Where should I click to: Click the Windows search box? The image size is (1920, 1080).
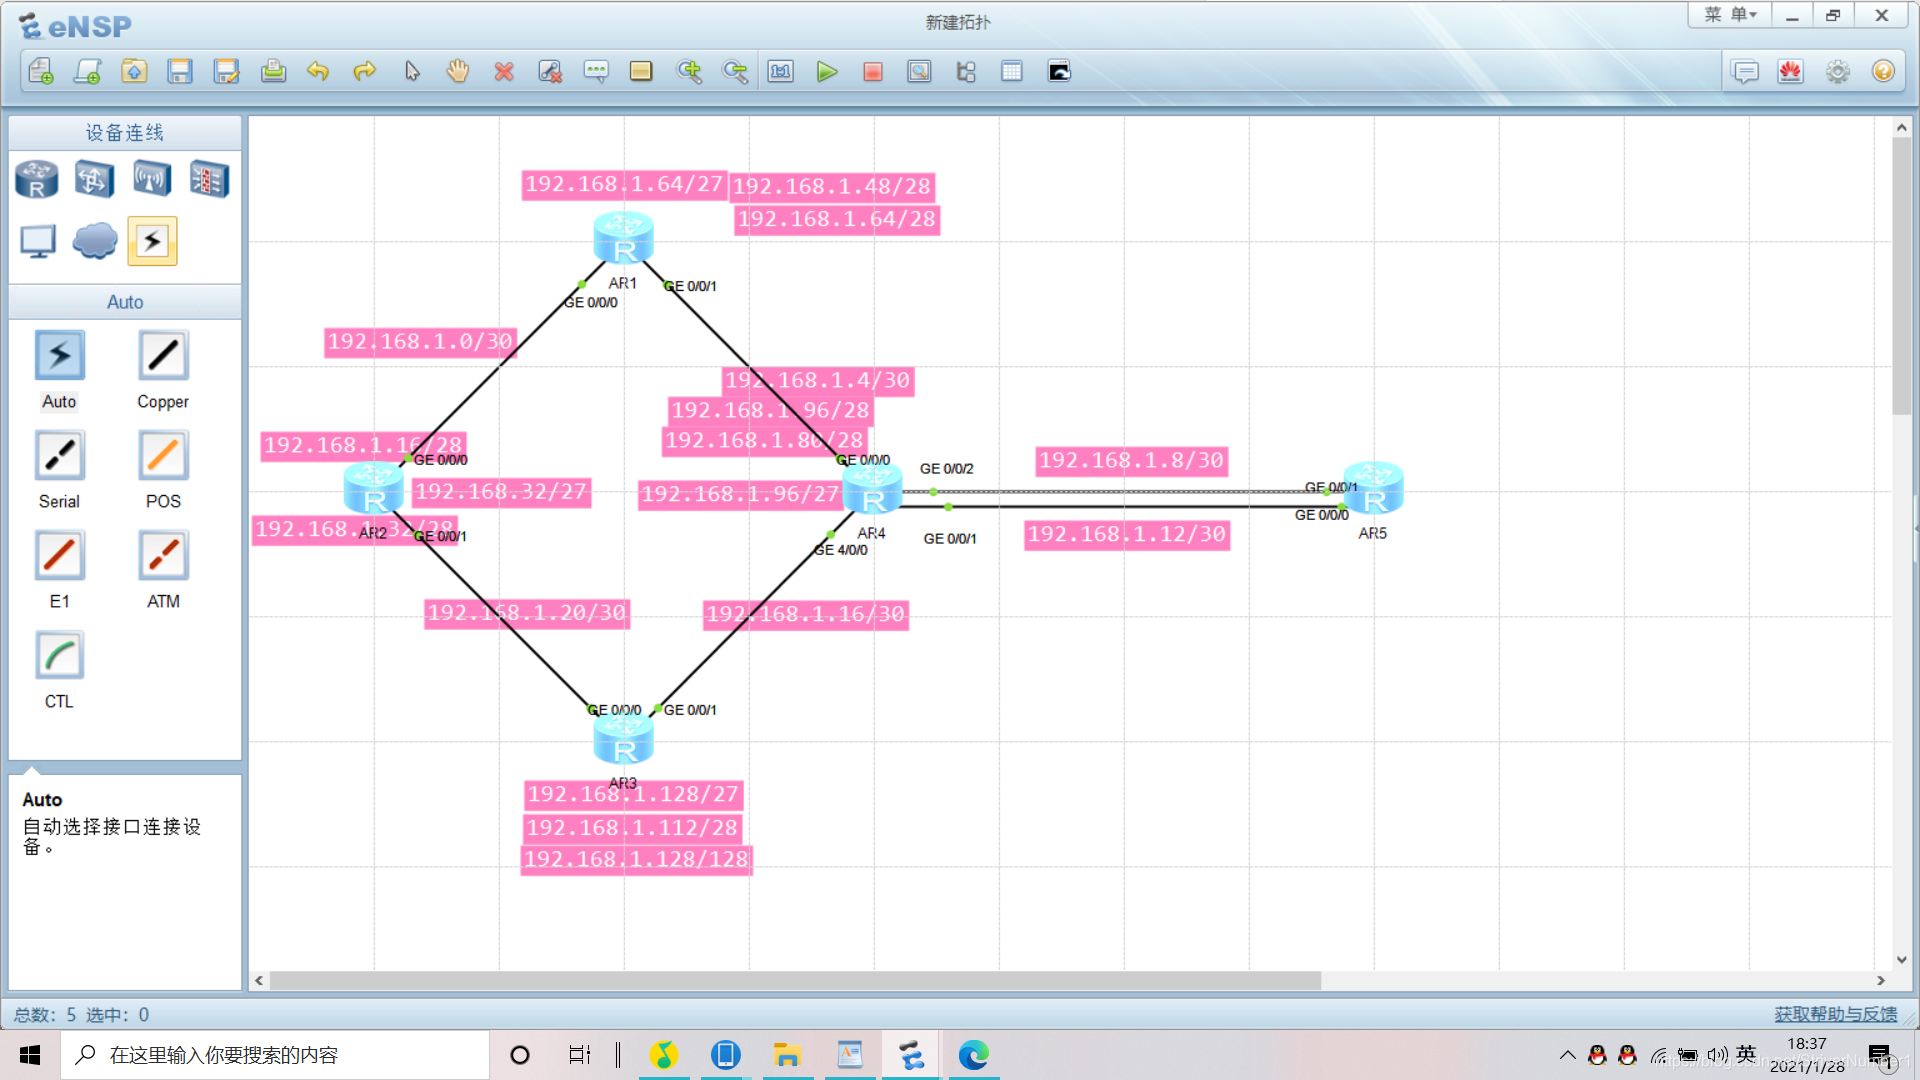[275, 1055]
